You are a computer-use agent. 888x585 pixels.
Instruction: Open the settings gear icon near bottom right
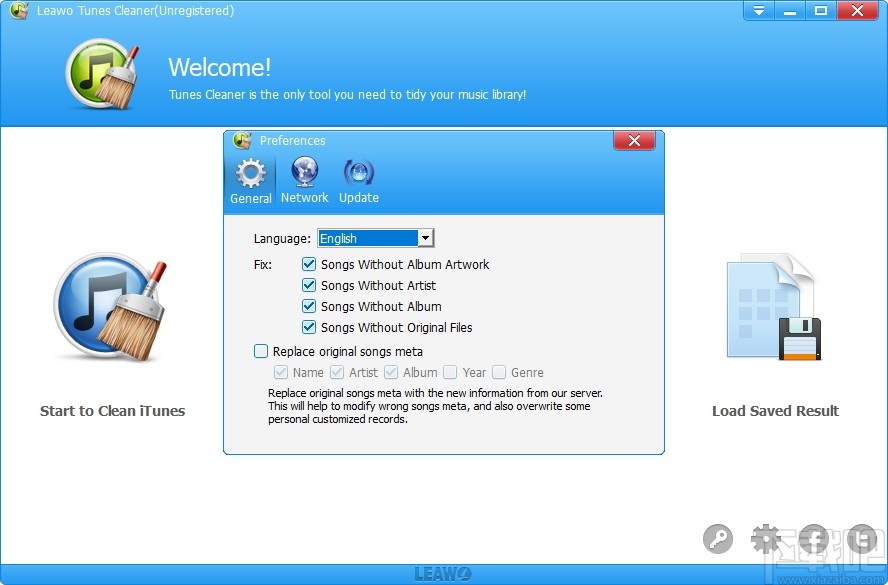tap(766, 539)
